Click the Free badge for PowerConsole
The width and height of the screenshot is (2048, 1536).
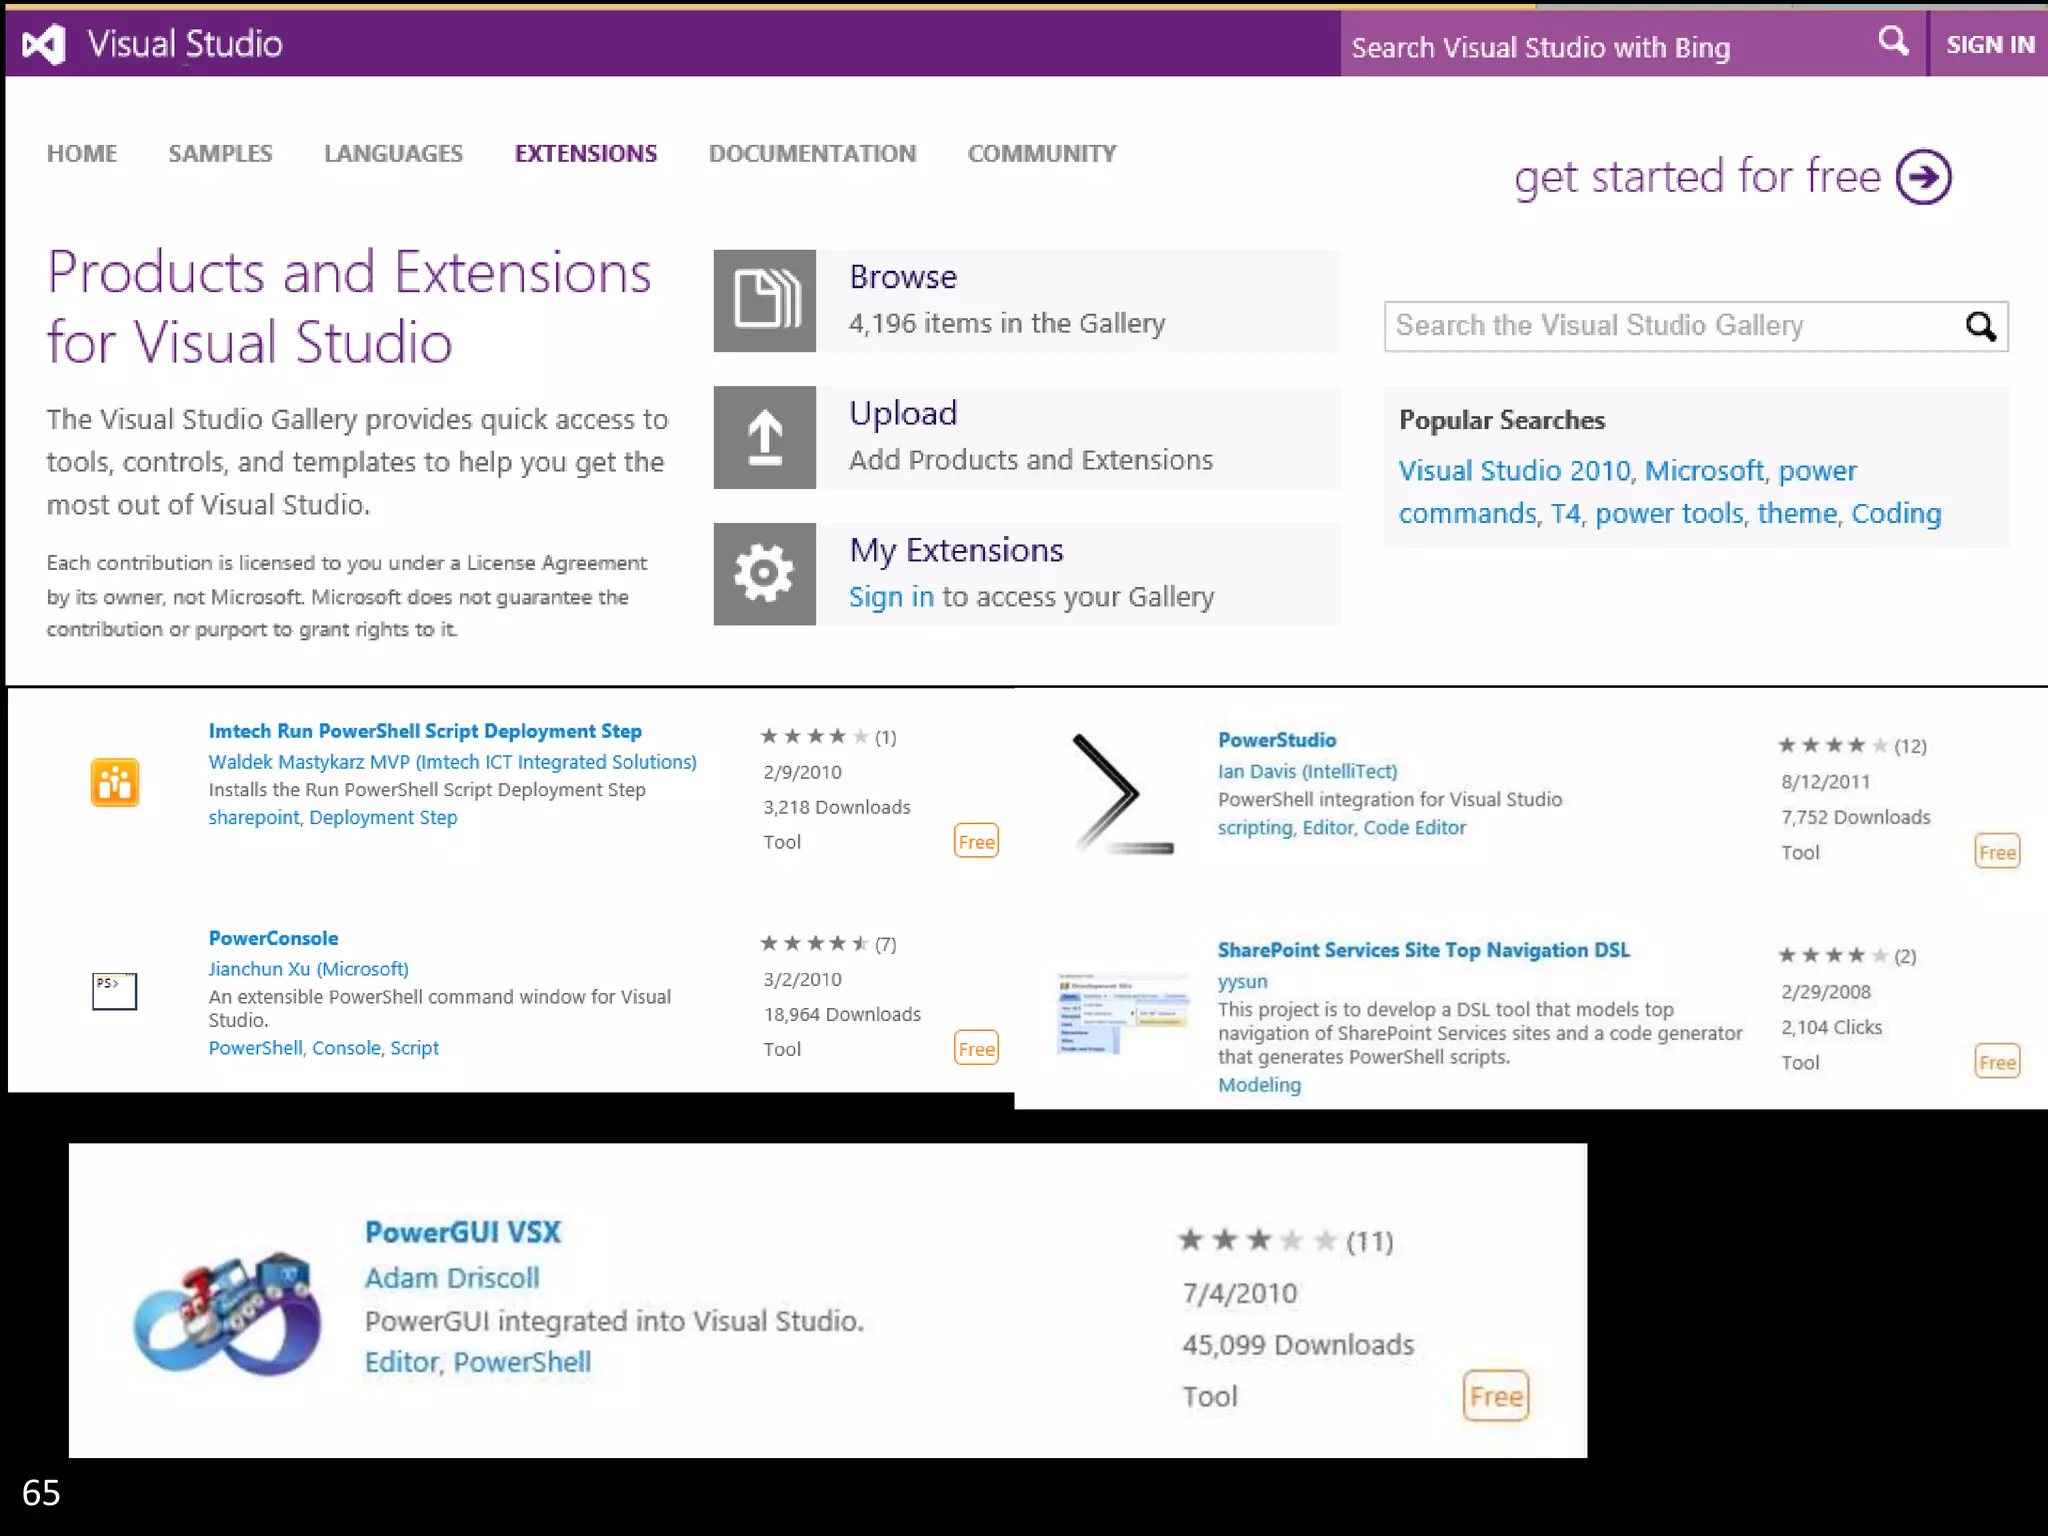976,1049
